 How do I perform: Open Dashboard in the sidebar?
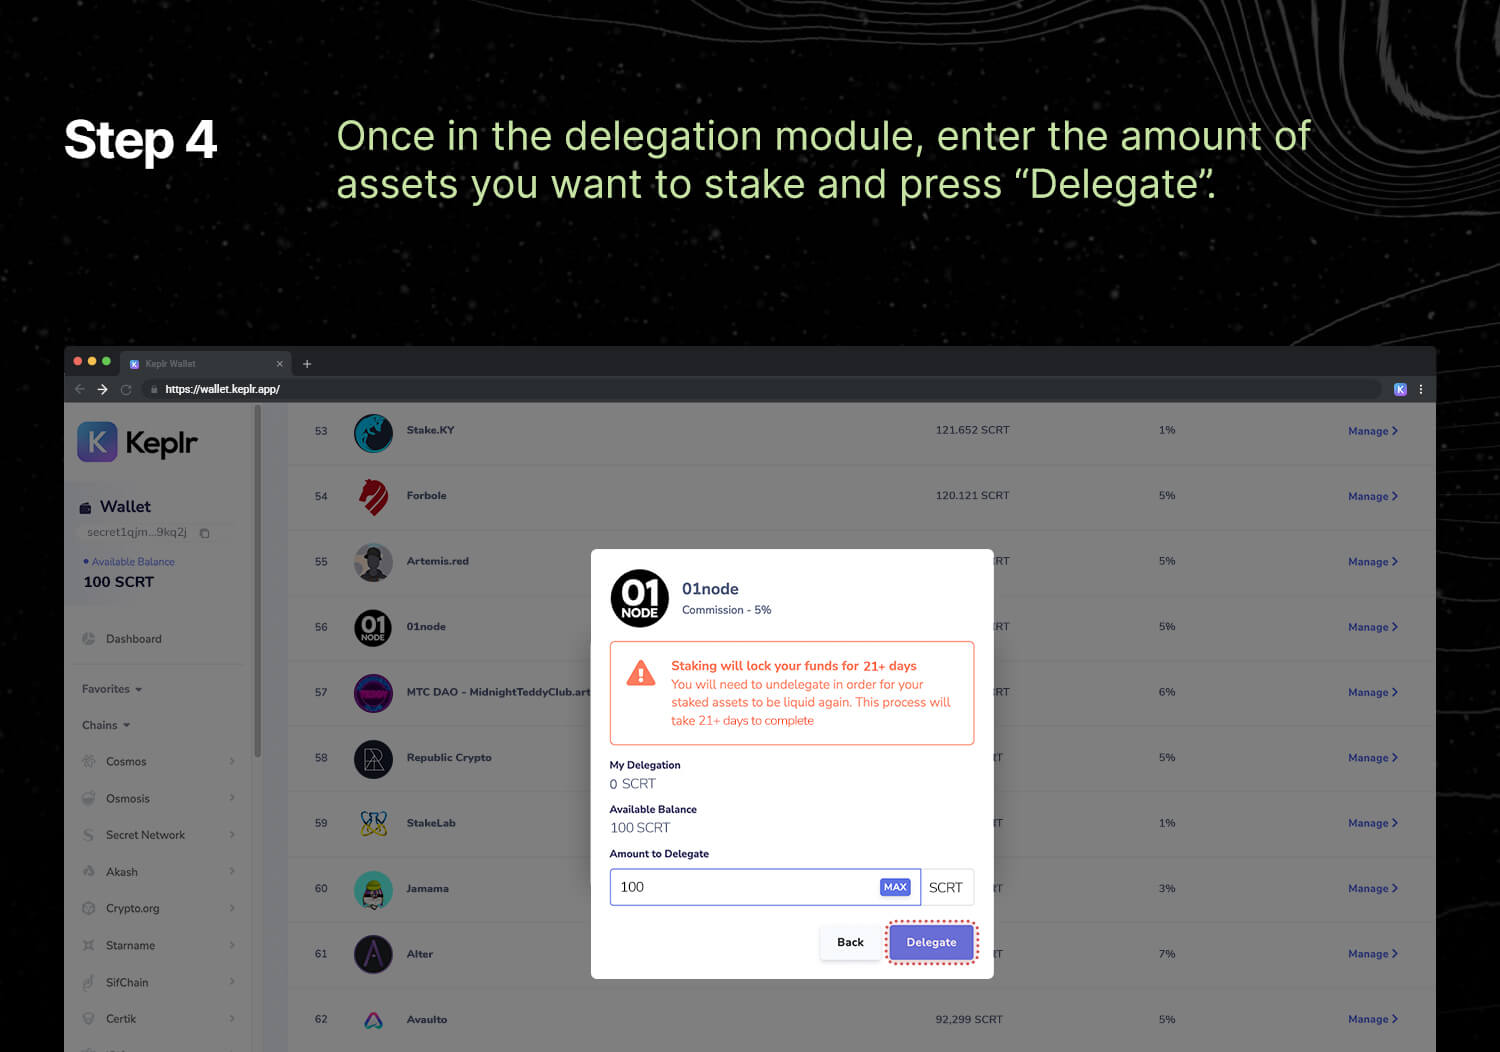(134, 639)
